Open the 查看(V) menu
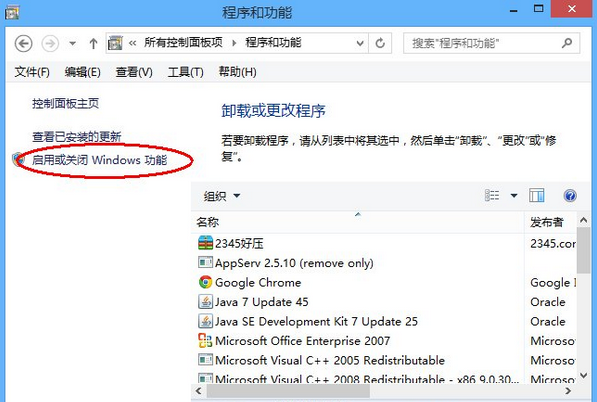 [x=134, y=72]
